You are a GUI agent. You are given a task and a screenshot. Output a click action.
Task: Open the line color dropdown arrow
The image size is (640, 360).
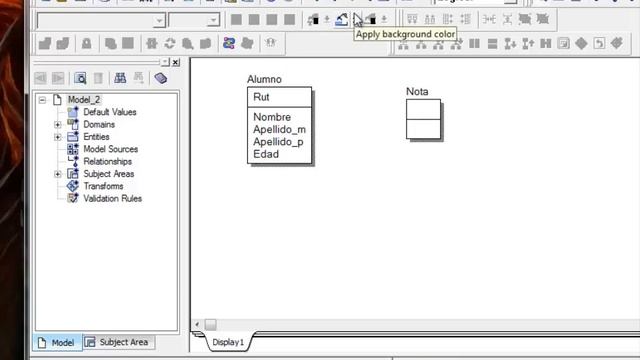click(384, 19)
